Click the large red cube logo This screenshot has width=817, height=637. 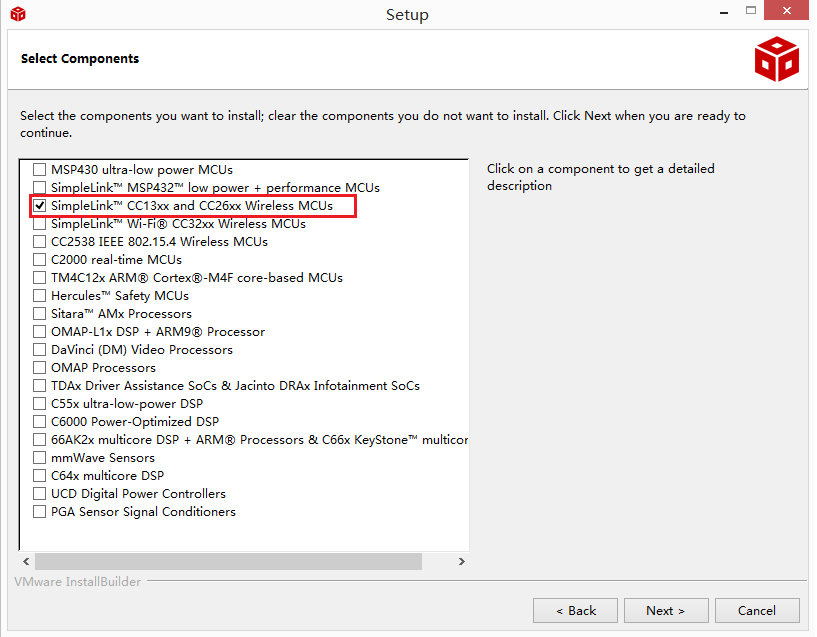[777, 59]
